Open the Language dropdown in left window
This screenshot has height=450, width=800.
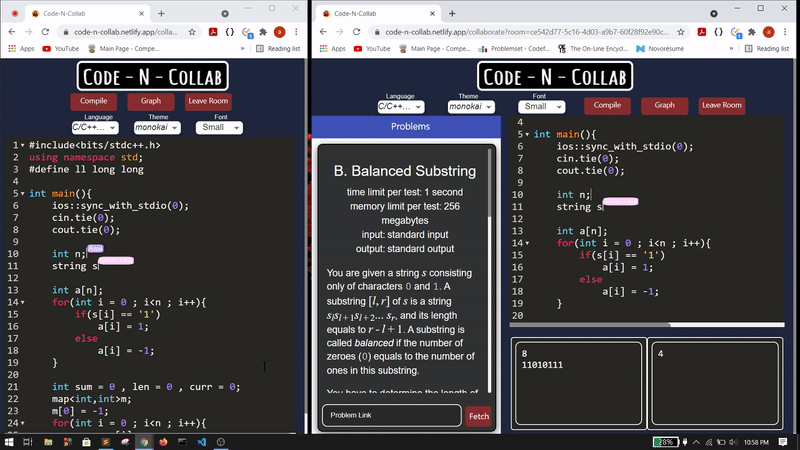(95, 127)
